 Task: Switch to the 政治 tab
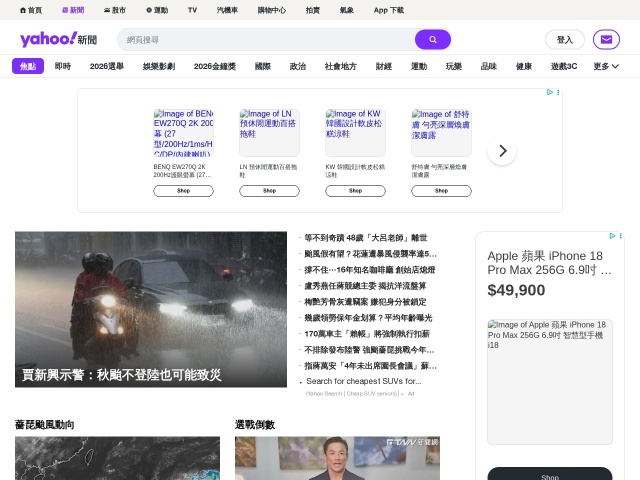(298, 66)
